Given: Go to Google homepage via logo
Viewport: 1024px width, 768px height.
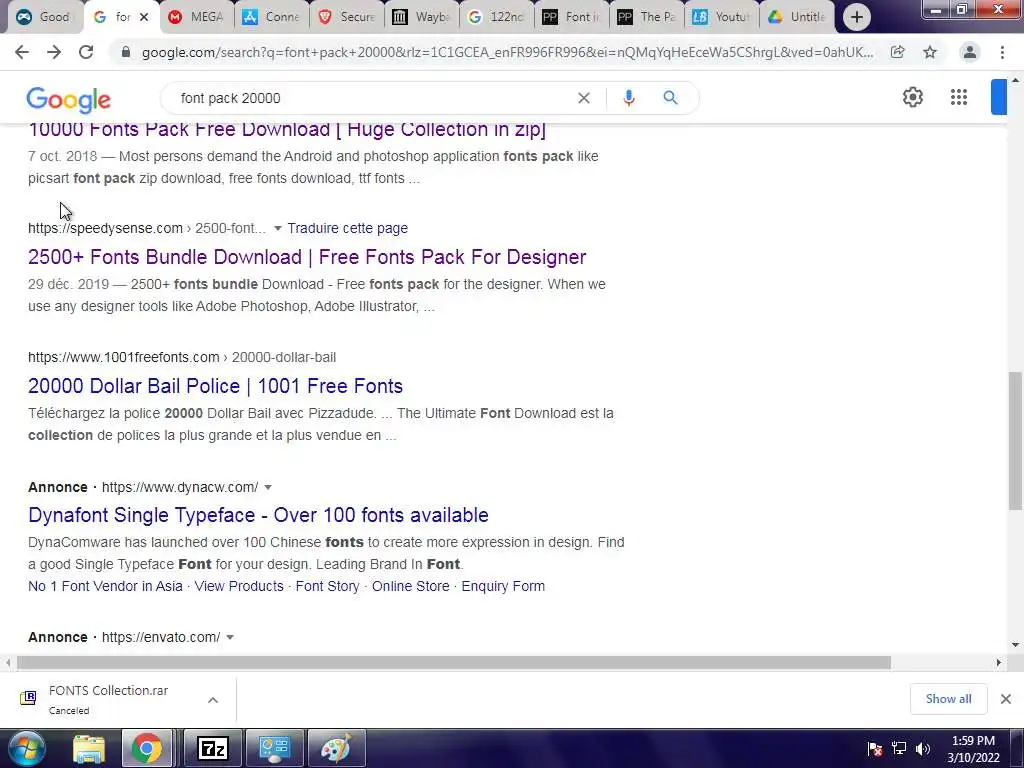Looking at the screenshot, I should pyautogui.click(x=69, y=99).
